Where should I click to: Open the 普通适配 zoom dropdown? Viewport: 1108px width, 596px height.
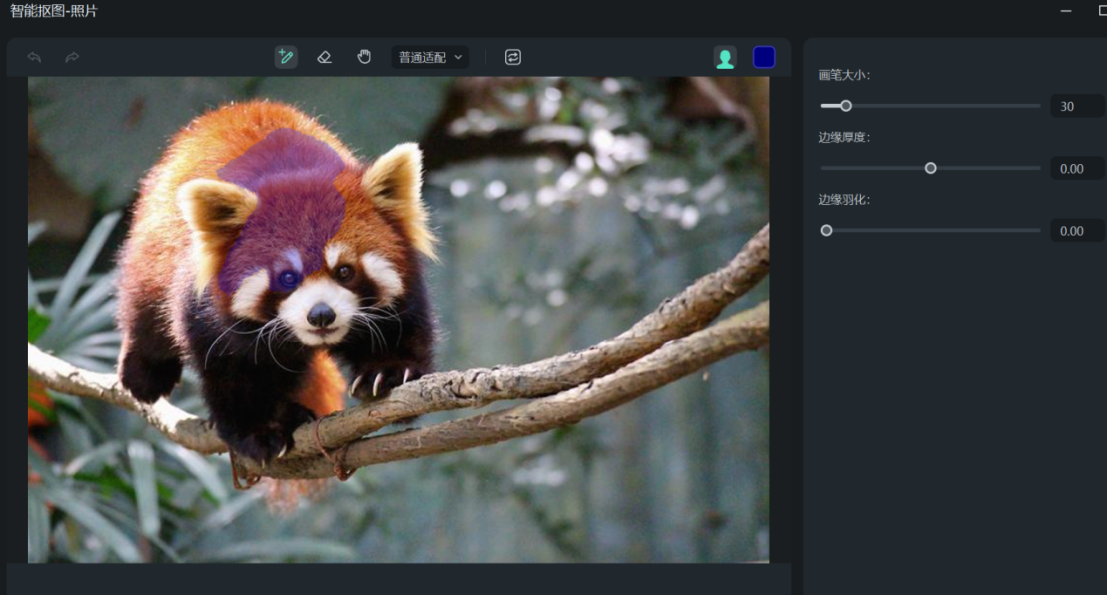[430, 58]
